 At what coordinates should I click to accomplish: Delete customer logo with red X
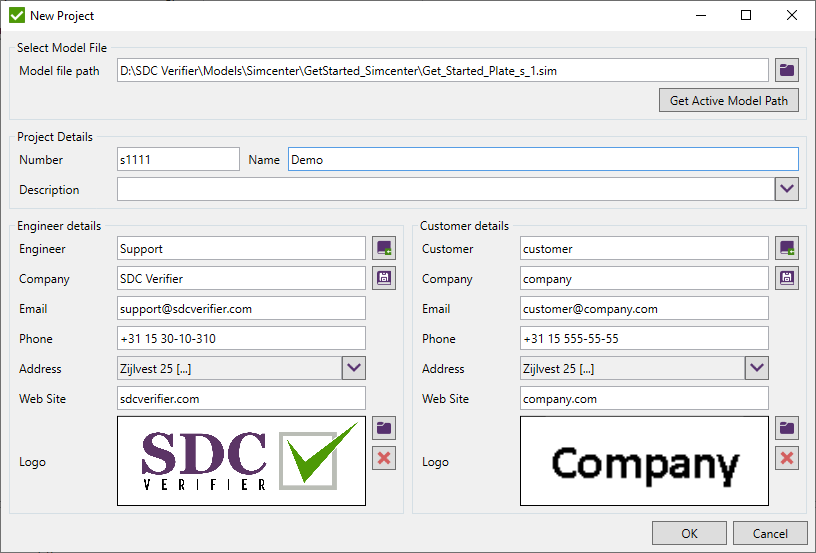pos(787,459)
